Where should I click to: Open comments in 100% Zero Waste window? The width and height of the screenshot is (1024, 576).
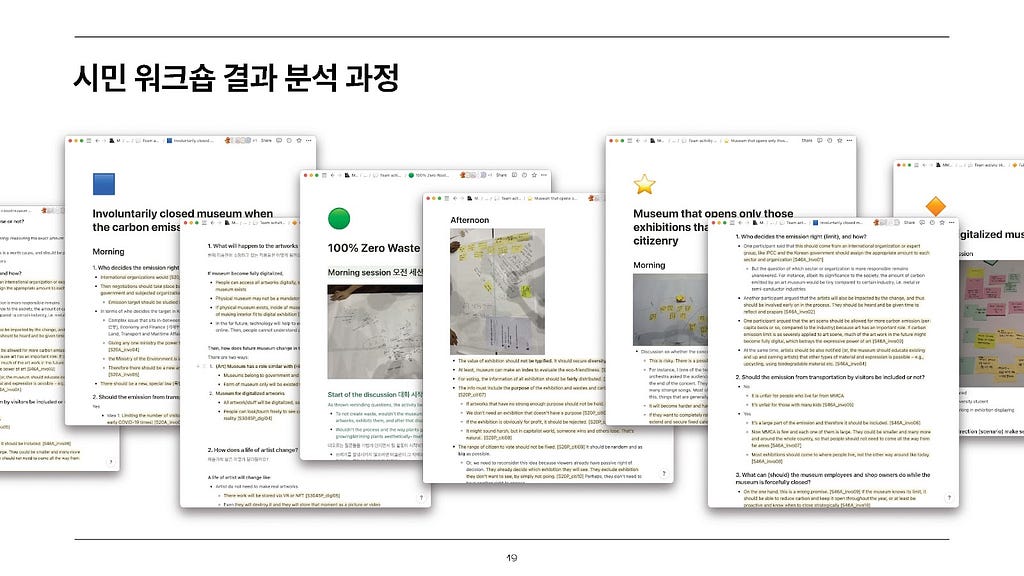click(515, 175)
